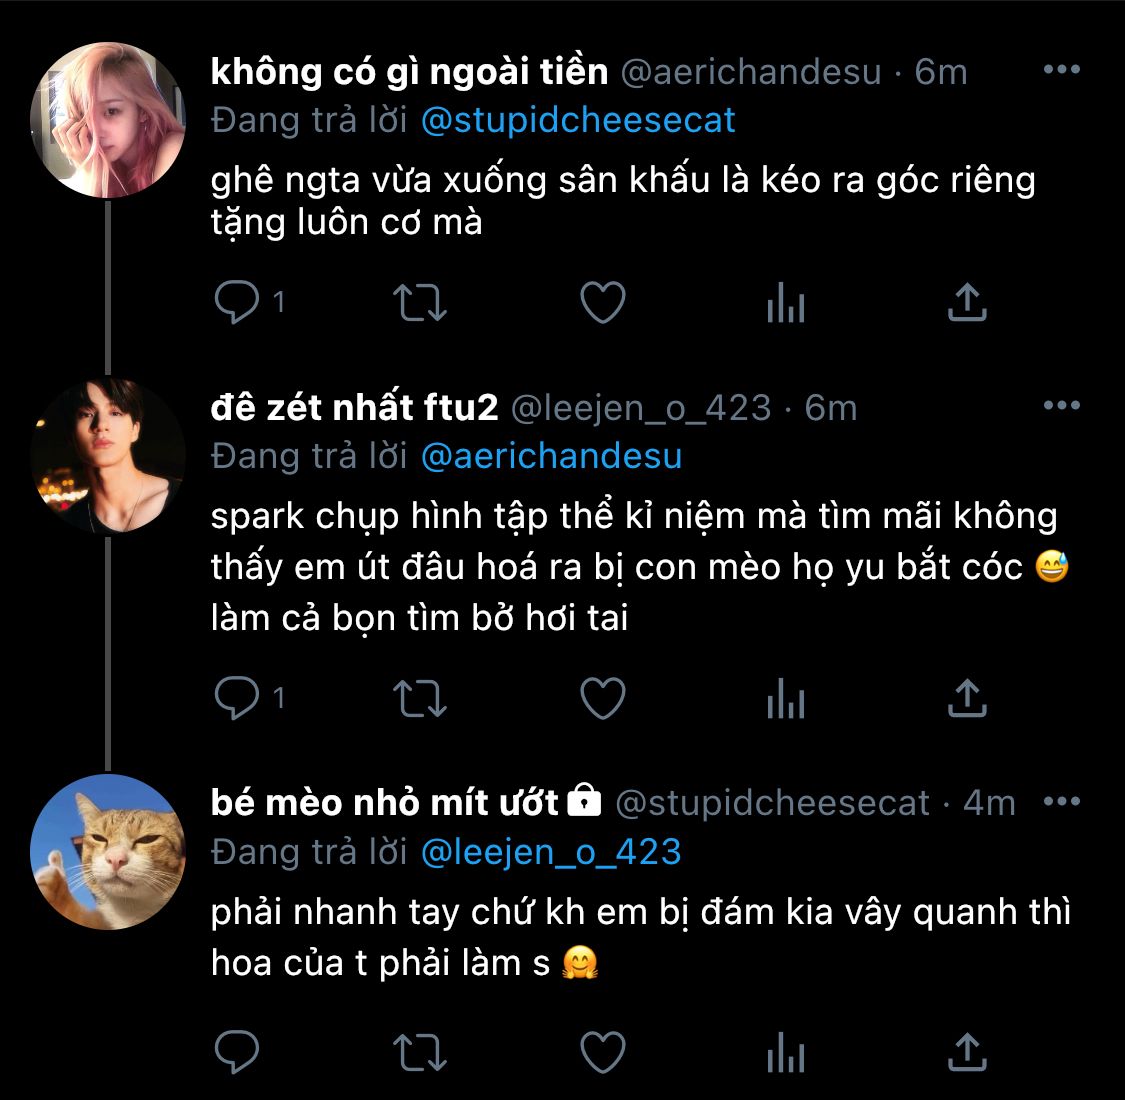This screenshot has height=1100, width=1125.
Task: View analytics of aerichandesu tweet
Action: (x=786, y=302)
